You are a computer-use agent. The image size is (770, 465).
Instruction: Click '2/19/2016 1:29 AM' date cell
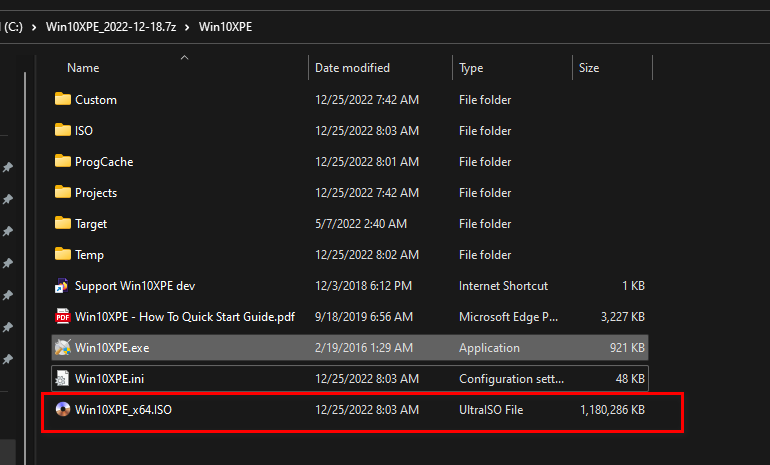coord(364,348)
